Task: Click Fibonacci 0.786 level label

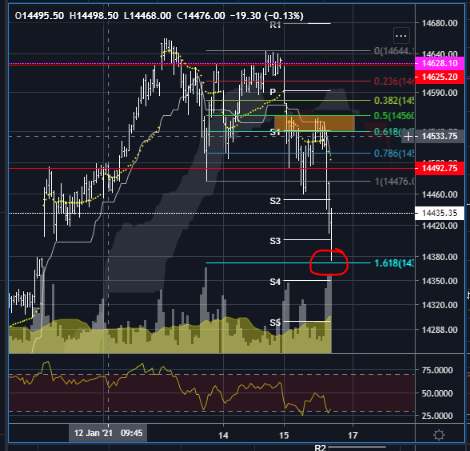Action: [394, 154]
